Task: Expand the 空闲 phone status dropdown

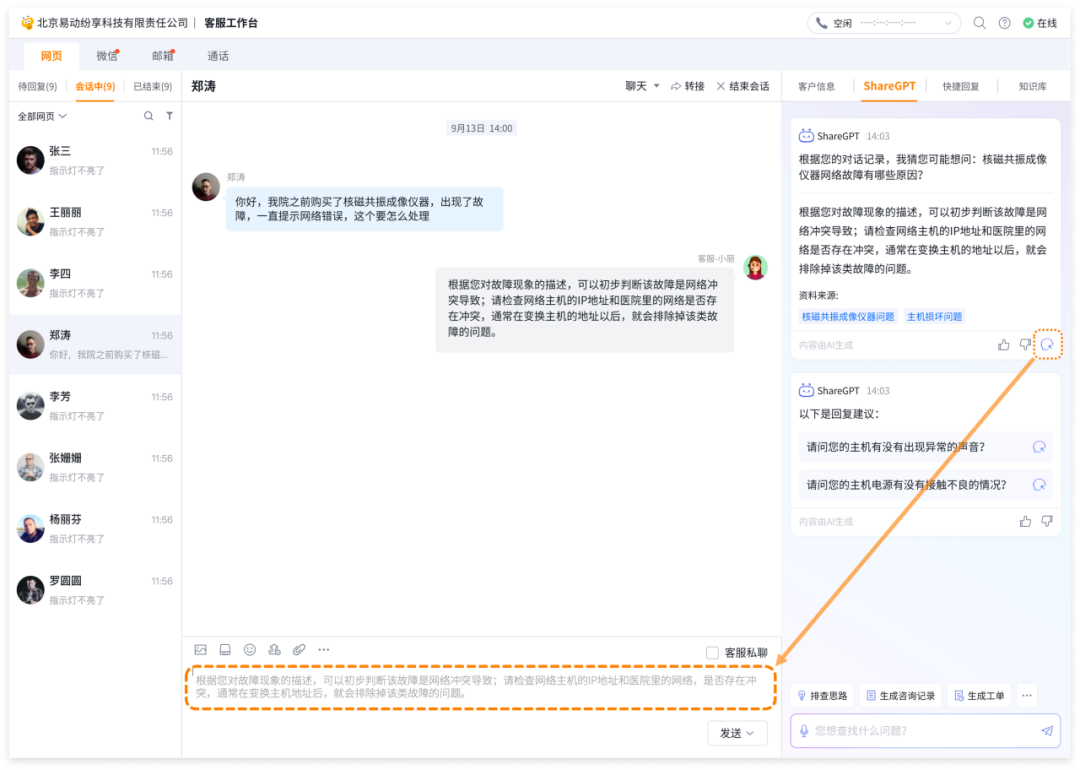Action: [948, 23]
